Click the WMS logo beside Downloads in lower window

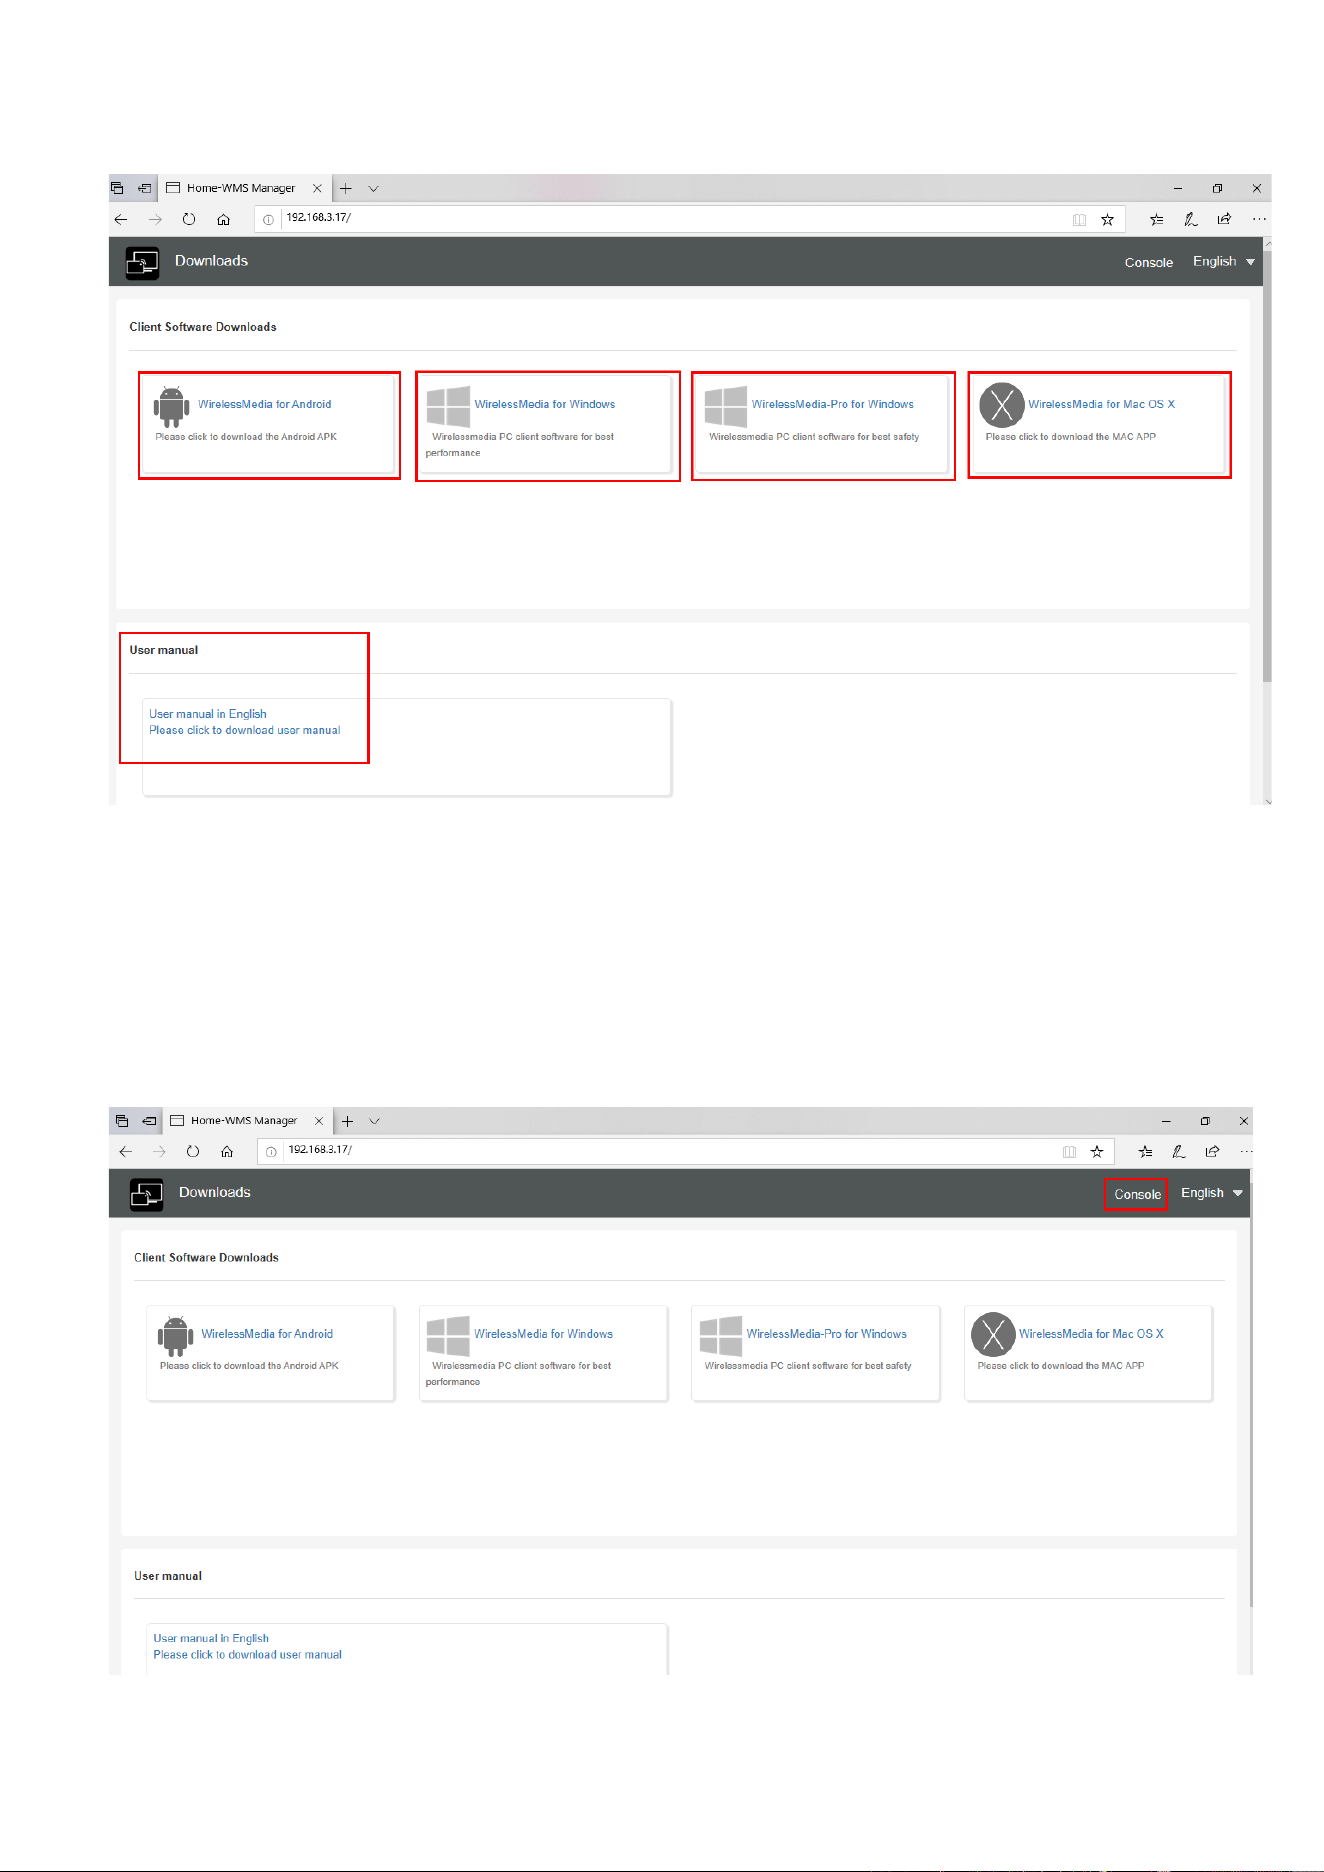click(x=146, y=1194)
